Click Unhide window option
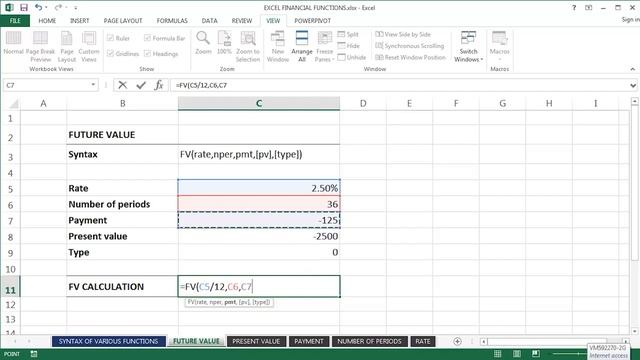Screen dimensions: 640x360 (352, 57)
